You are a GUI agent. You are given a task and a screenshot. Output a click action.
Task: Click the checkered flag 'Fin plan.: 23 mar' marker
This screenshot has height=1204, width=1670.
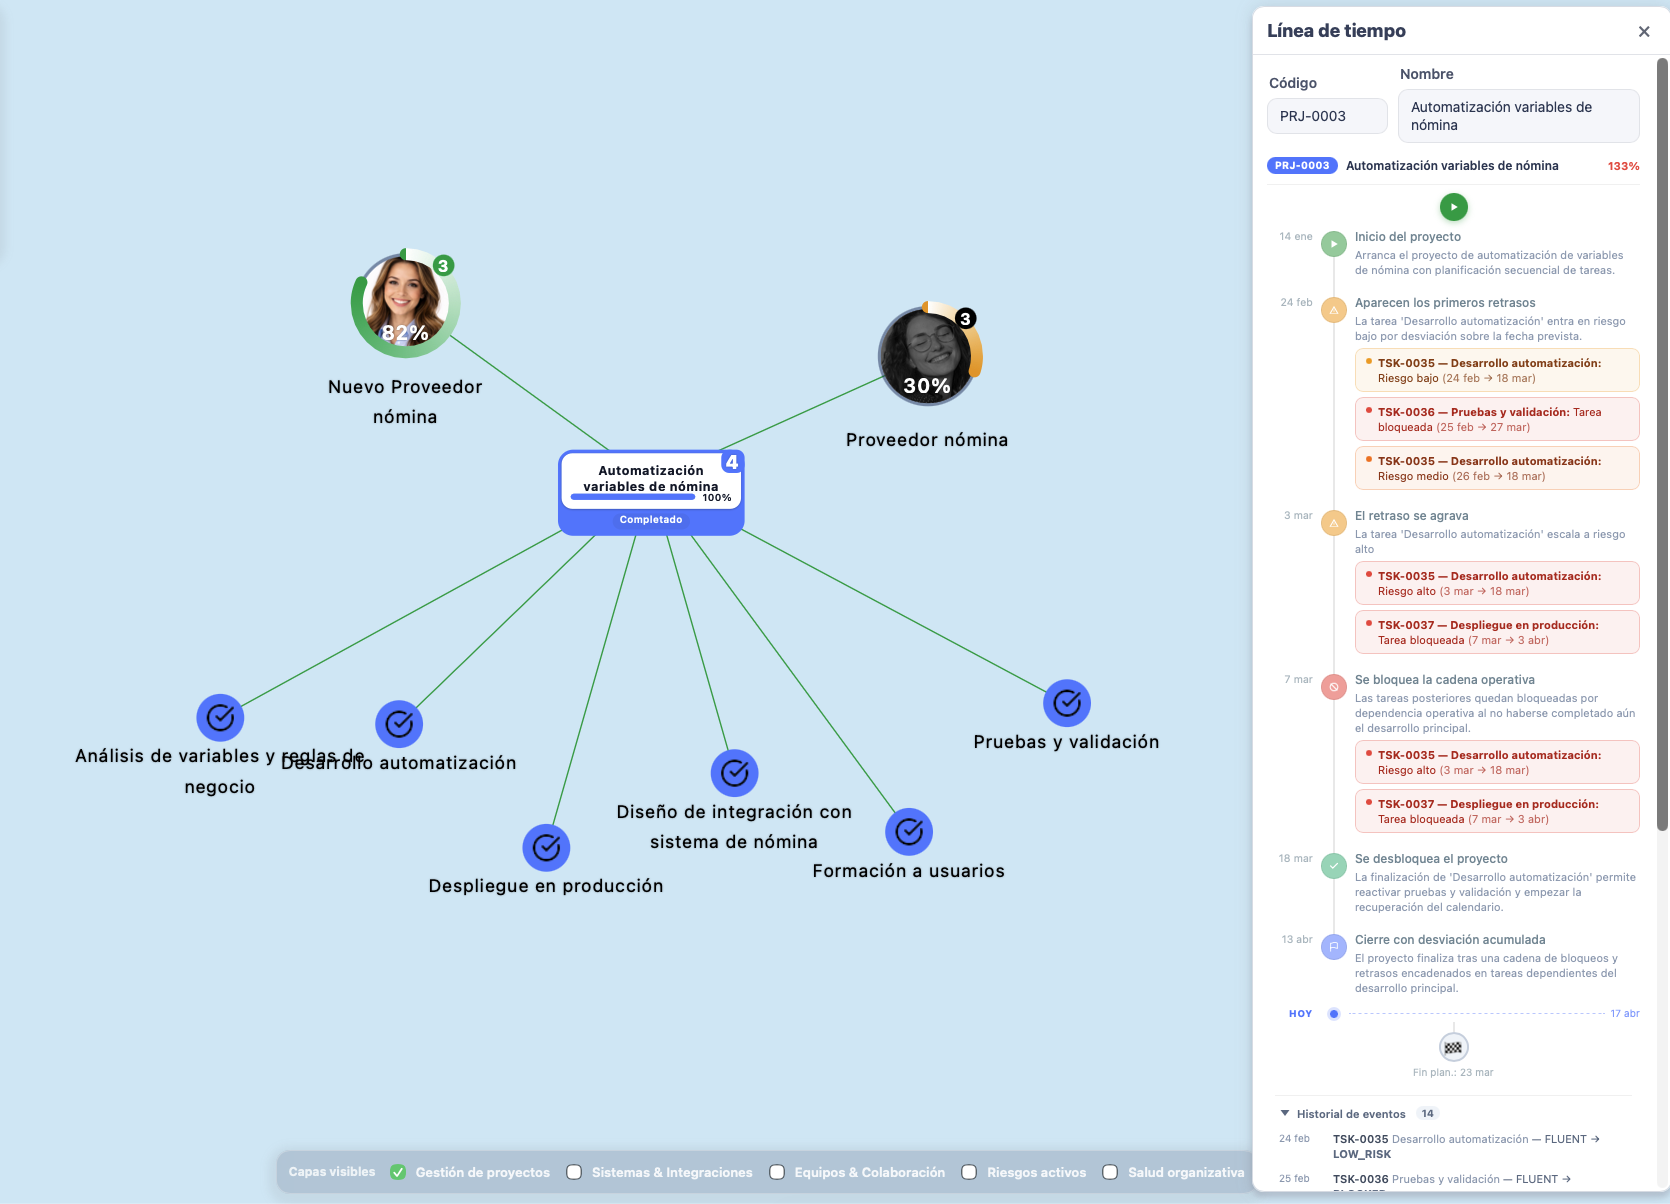(1453, 1048)
